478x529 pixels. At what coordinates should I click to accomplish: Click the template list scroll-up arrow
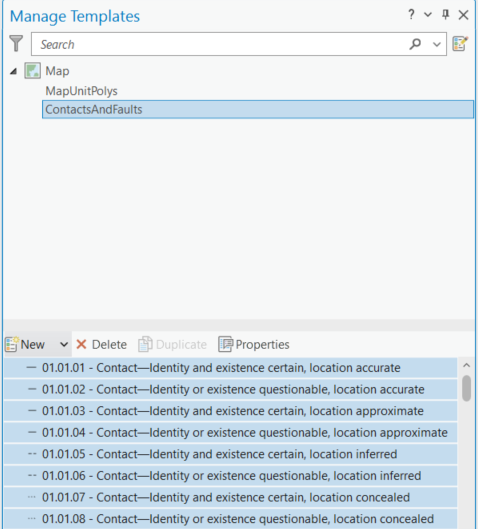467,365
